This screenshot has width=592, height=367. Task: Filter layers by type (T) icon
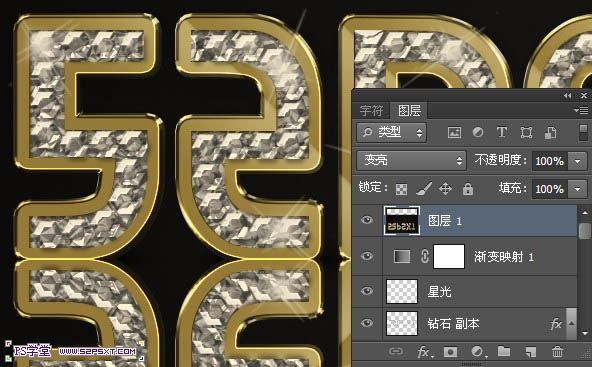pyautogui.click(x=501, y=132)
